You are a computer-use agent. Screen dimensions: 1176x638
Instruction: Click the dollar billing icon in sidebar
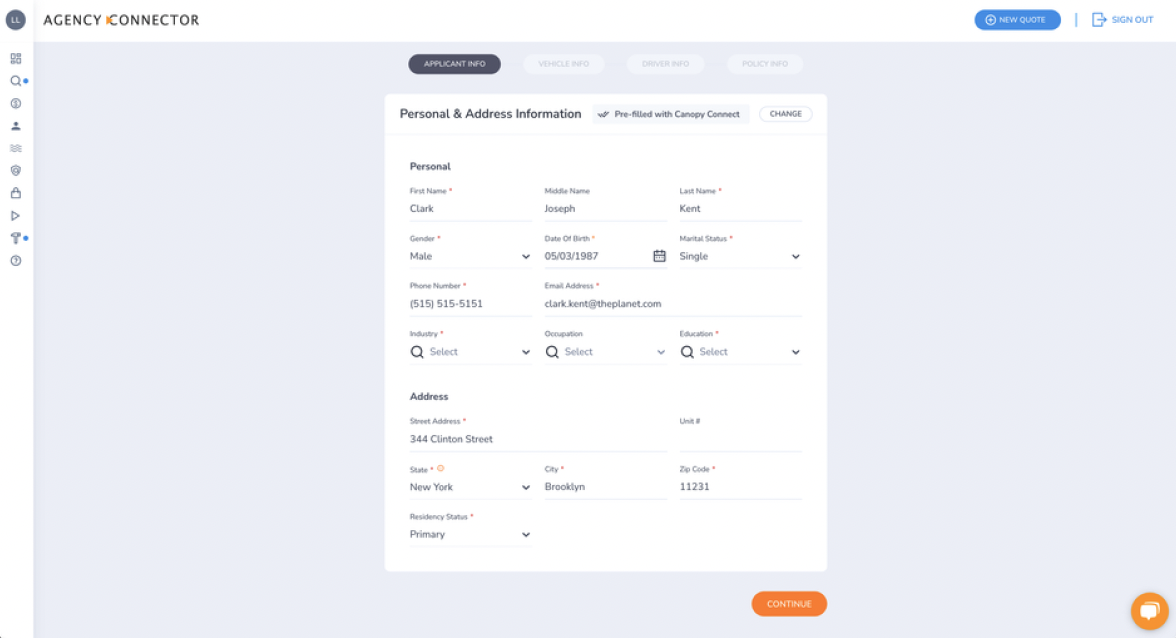click(x=16, y=103)
